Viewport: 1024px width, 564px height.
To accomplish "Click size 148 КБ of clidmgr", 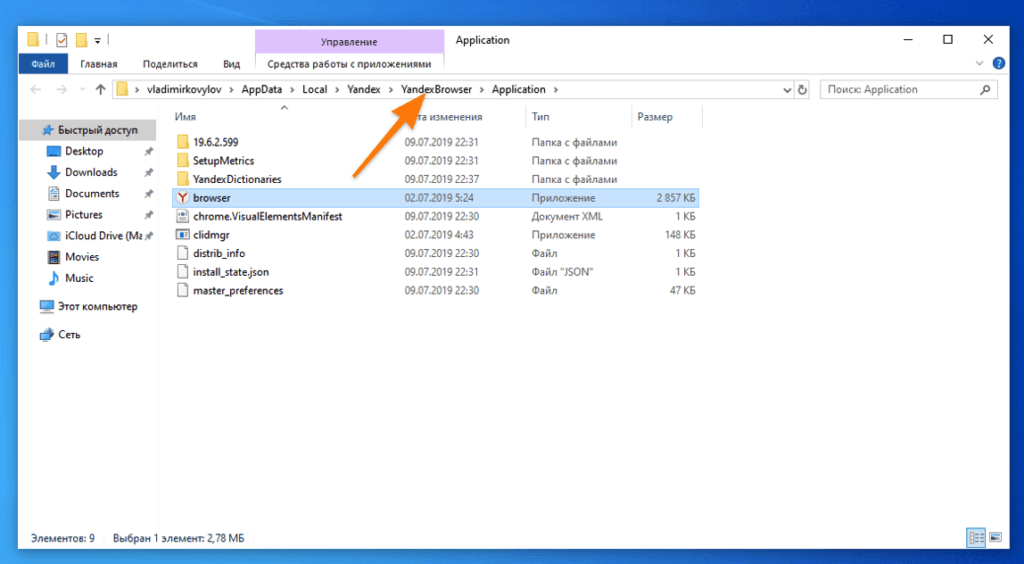I will point(680,235).
